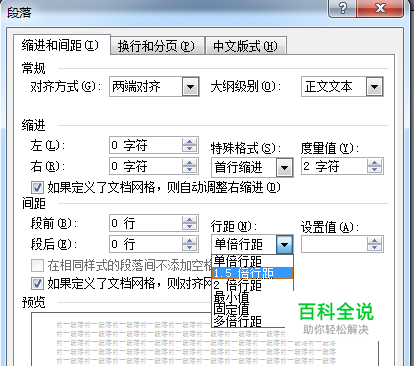414x366 pixels.
Task: Adjust the 度量值 spinner arrows
Action: point(374,166)
